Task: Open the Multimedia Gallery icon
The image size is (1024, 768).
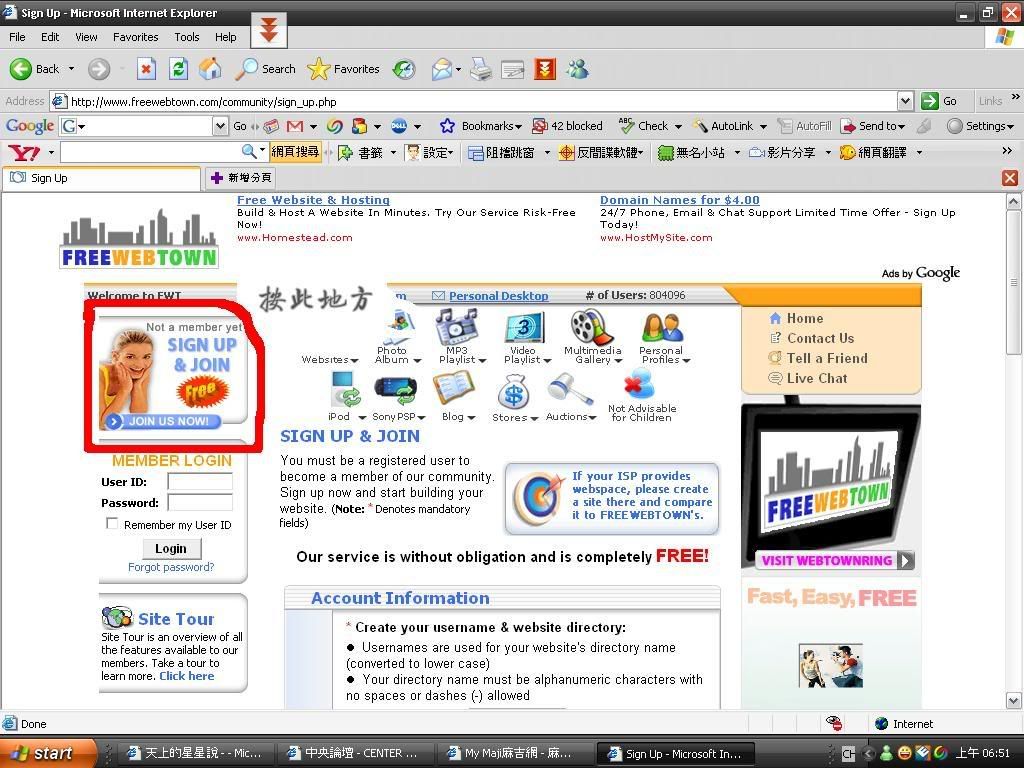Action: click(x=592, y=327)
